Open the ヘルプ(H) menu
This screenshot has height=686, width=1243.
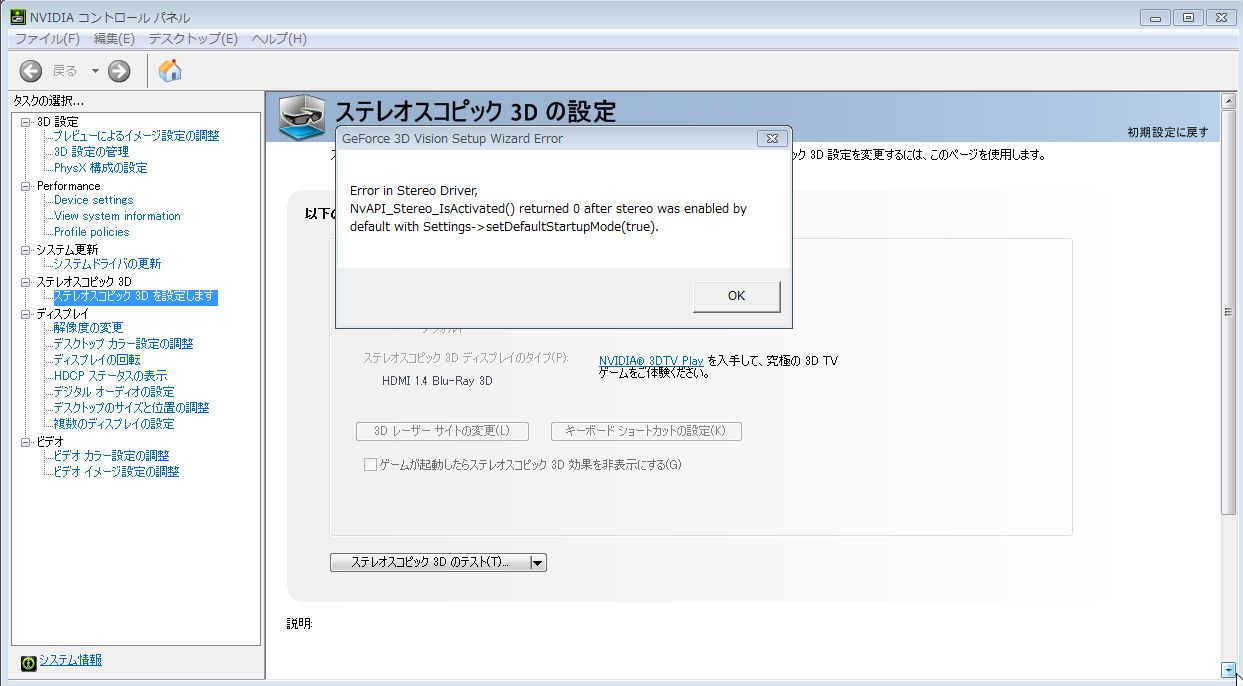[x=279, y=39]
